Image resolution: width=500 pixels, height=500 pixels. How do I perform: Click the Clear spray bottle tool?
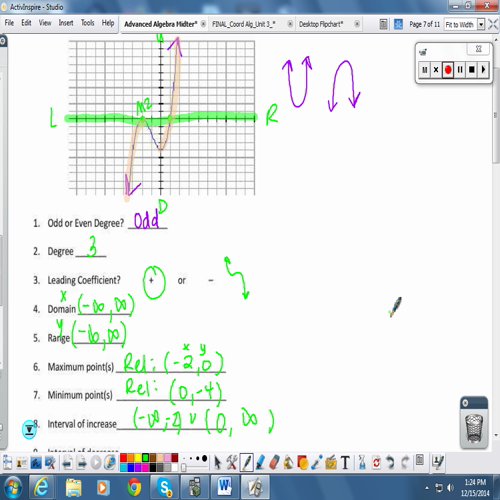tap(362, 463)
